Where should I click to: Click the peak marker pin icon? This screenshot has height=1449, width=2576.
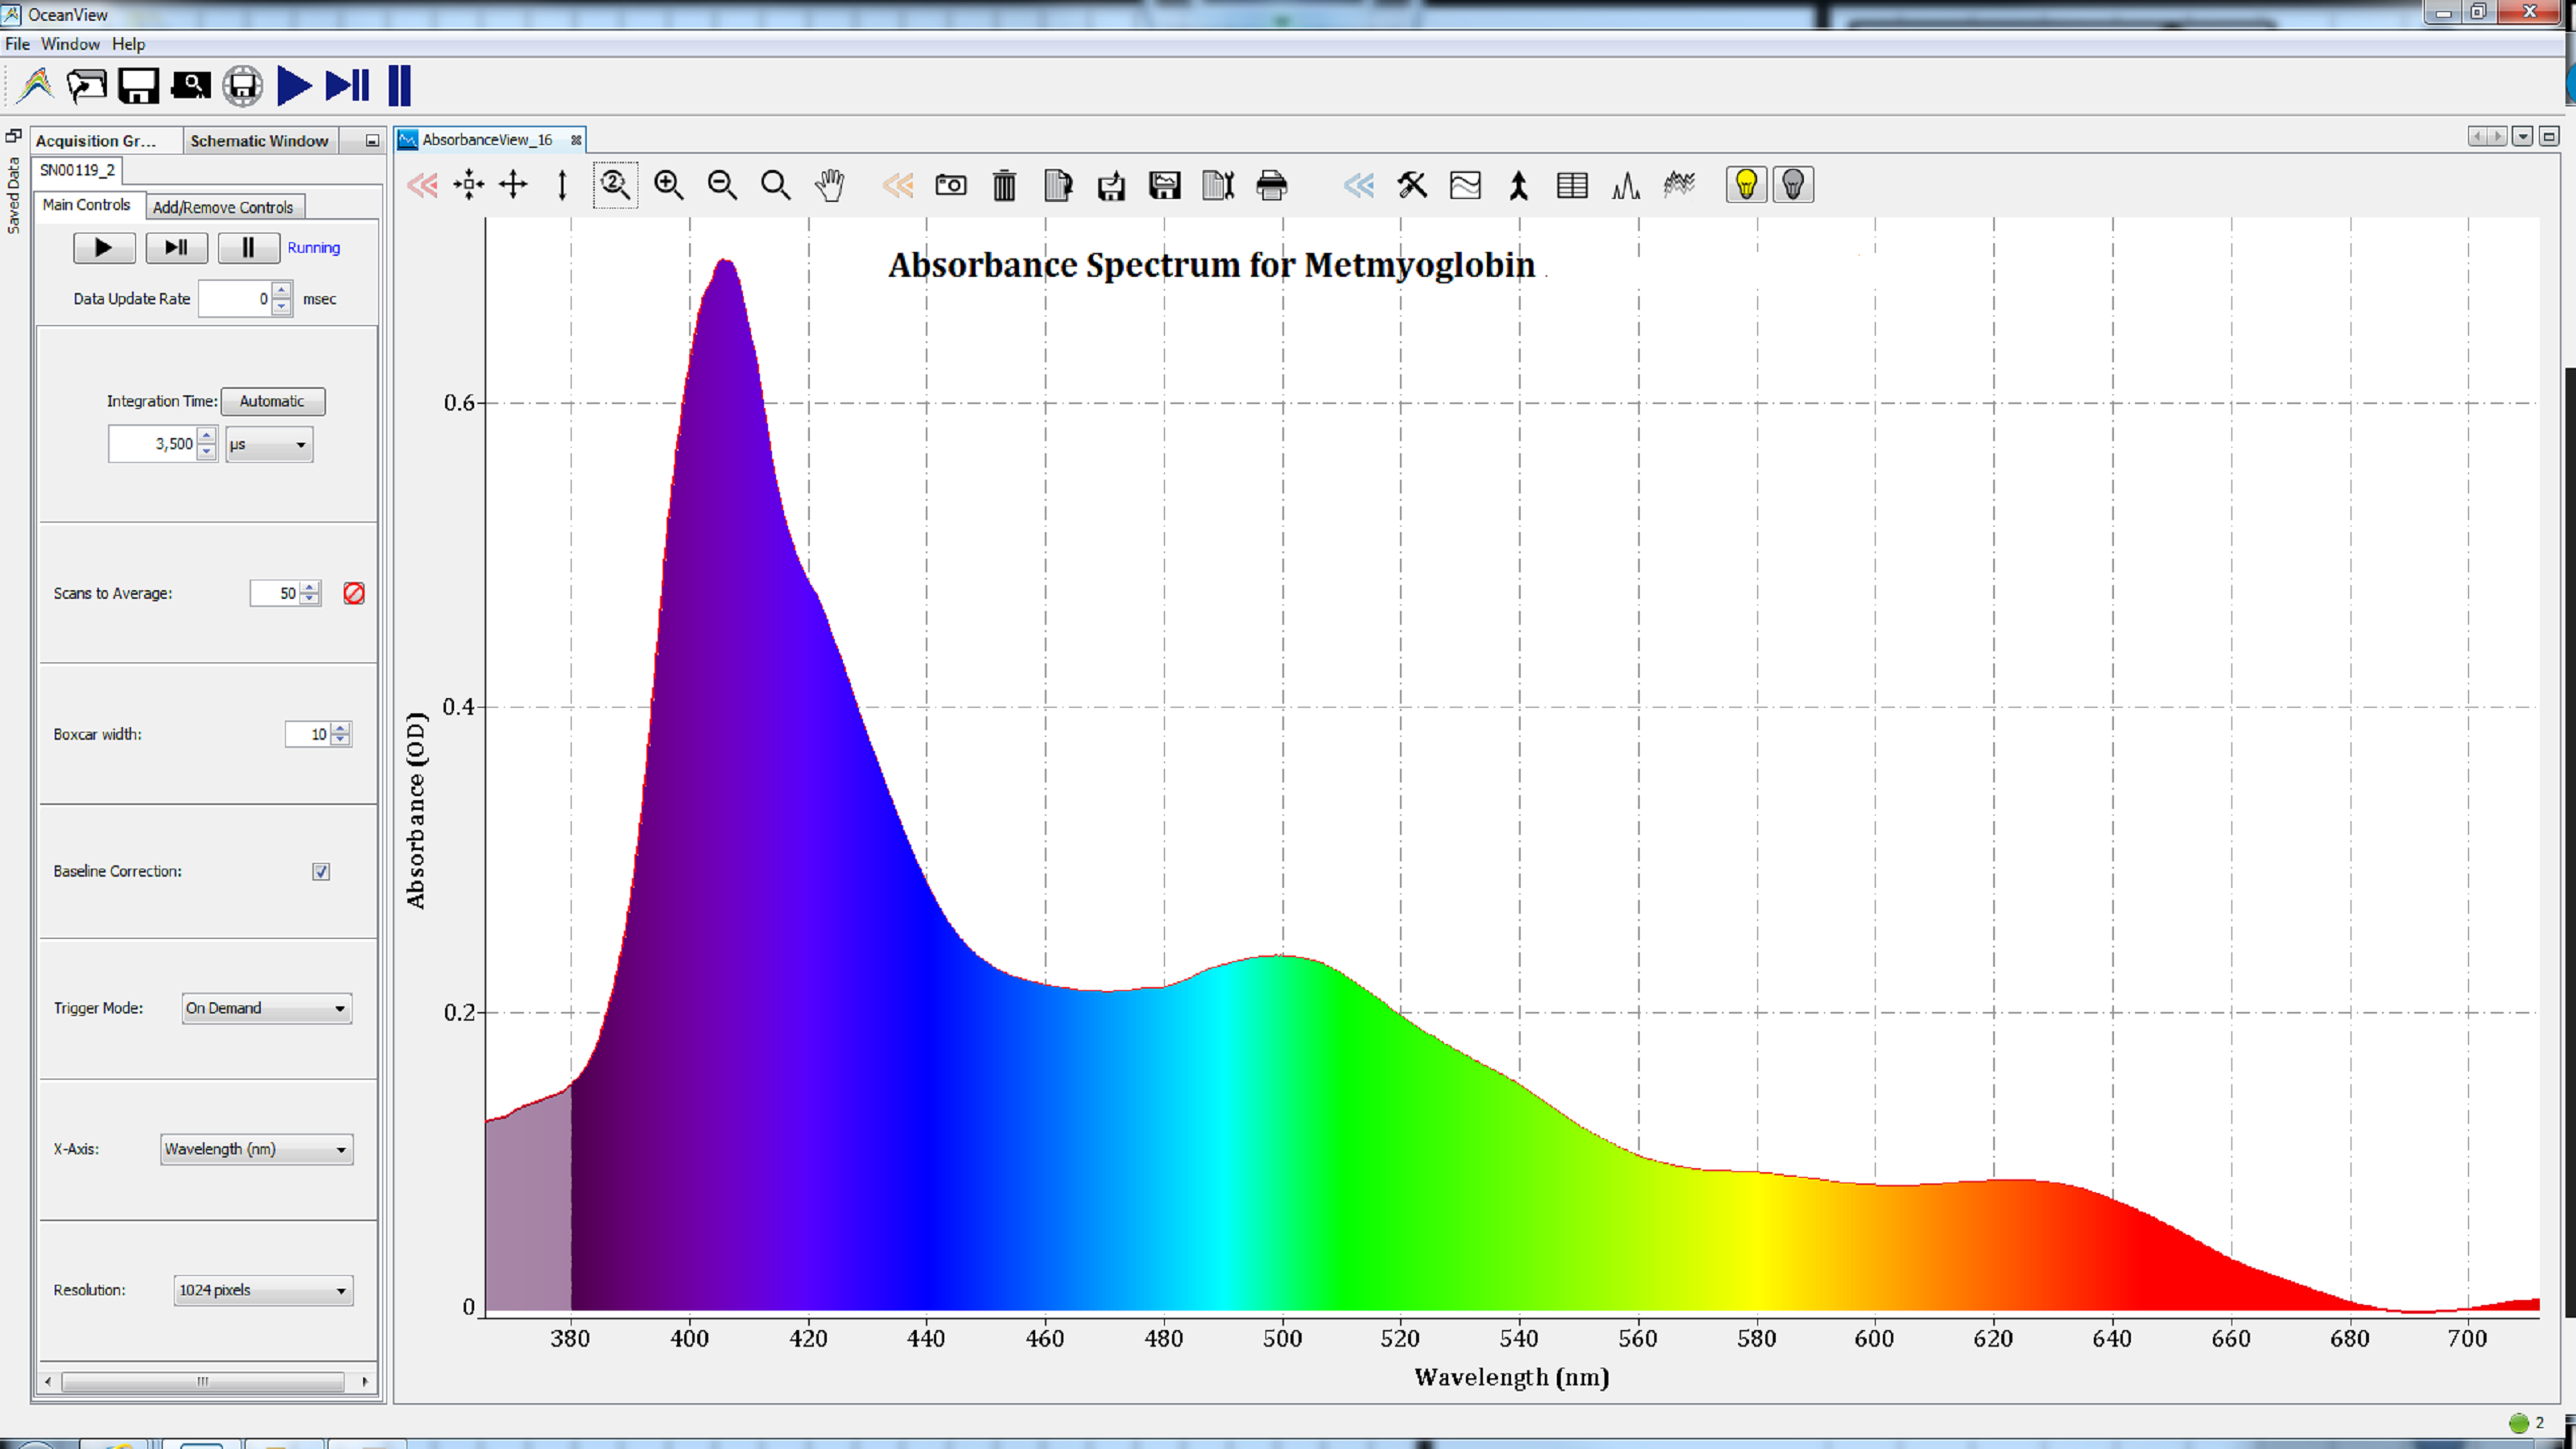[1518, 186]
